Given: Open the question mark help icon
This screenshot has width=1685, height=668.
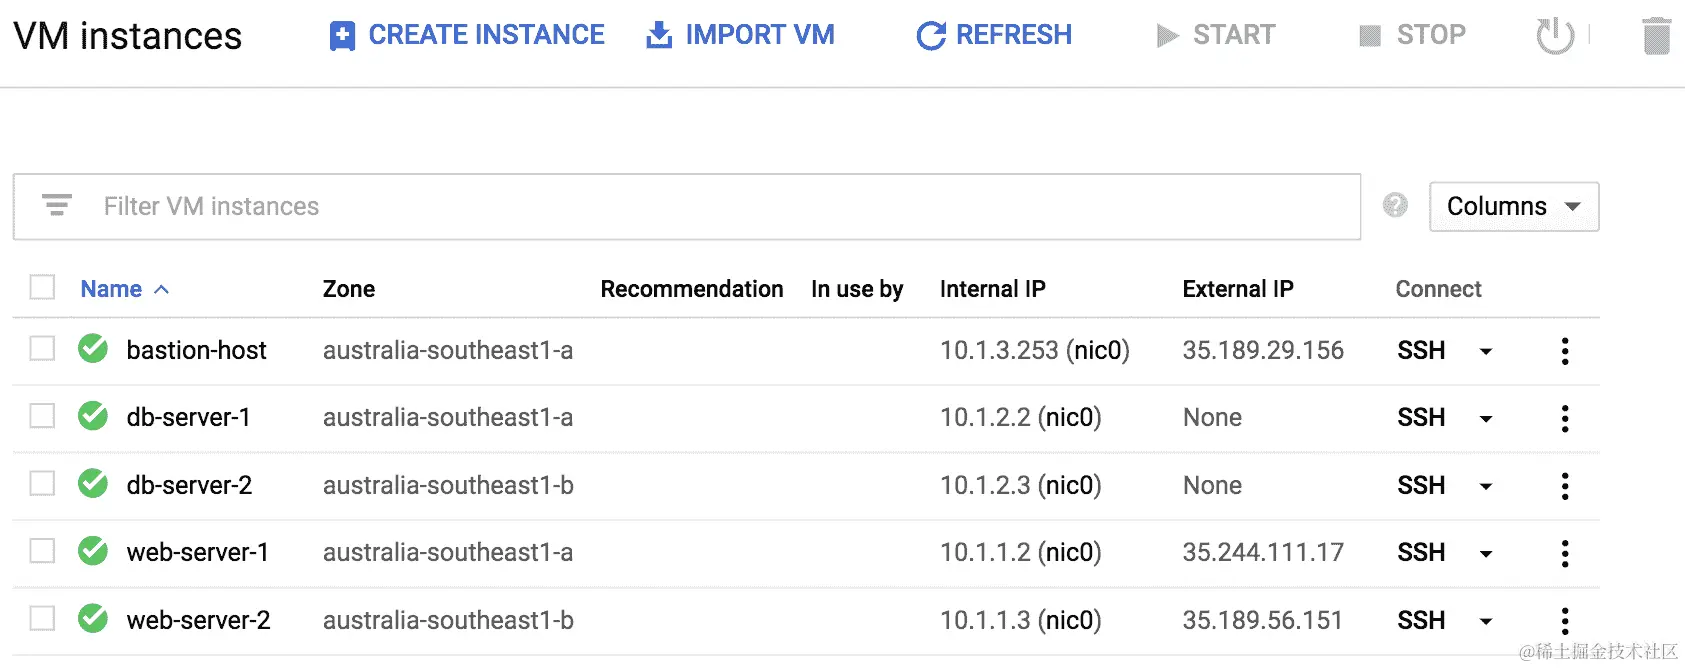Looking at the screenshot, I should 1395,205.
